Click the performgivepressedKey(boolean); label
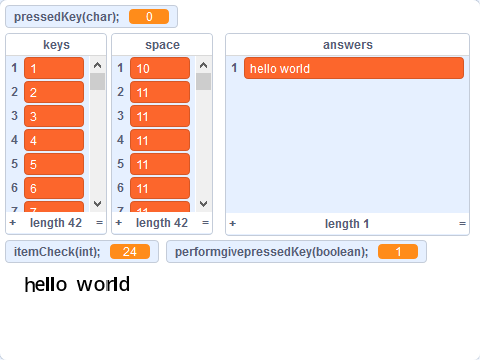 pos(272,252)
